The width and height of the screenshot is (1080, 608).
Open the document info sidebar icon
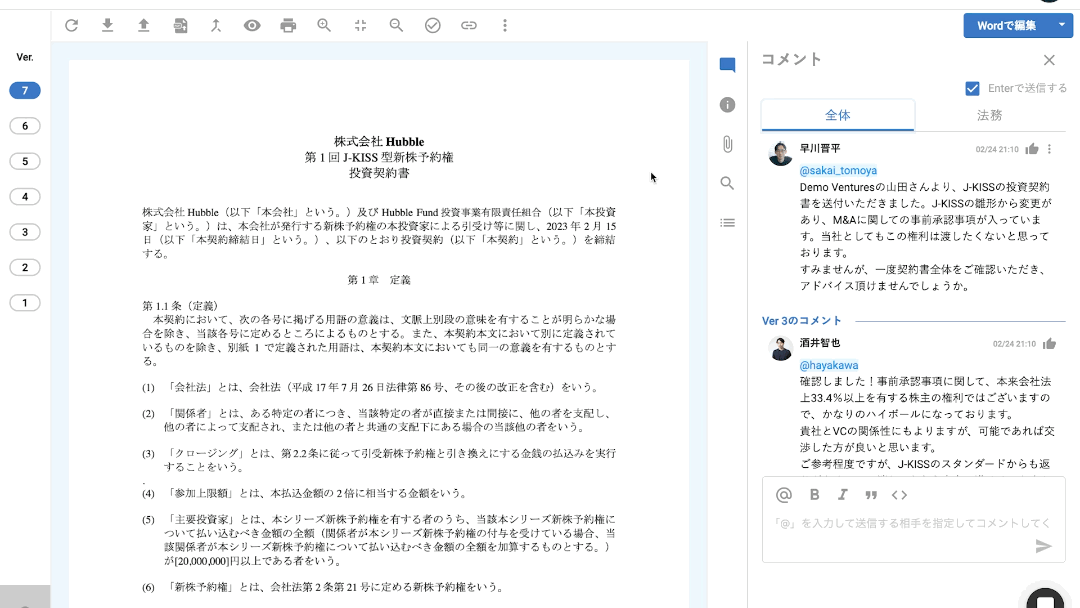click(x=727, y=105)
